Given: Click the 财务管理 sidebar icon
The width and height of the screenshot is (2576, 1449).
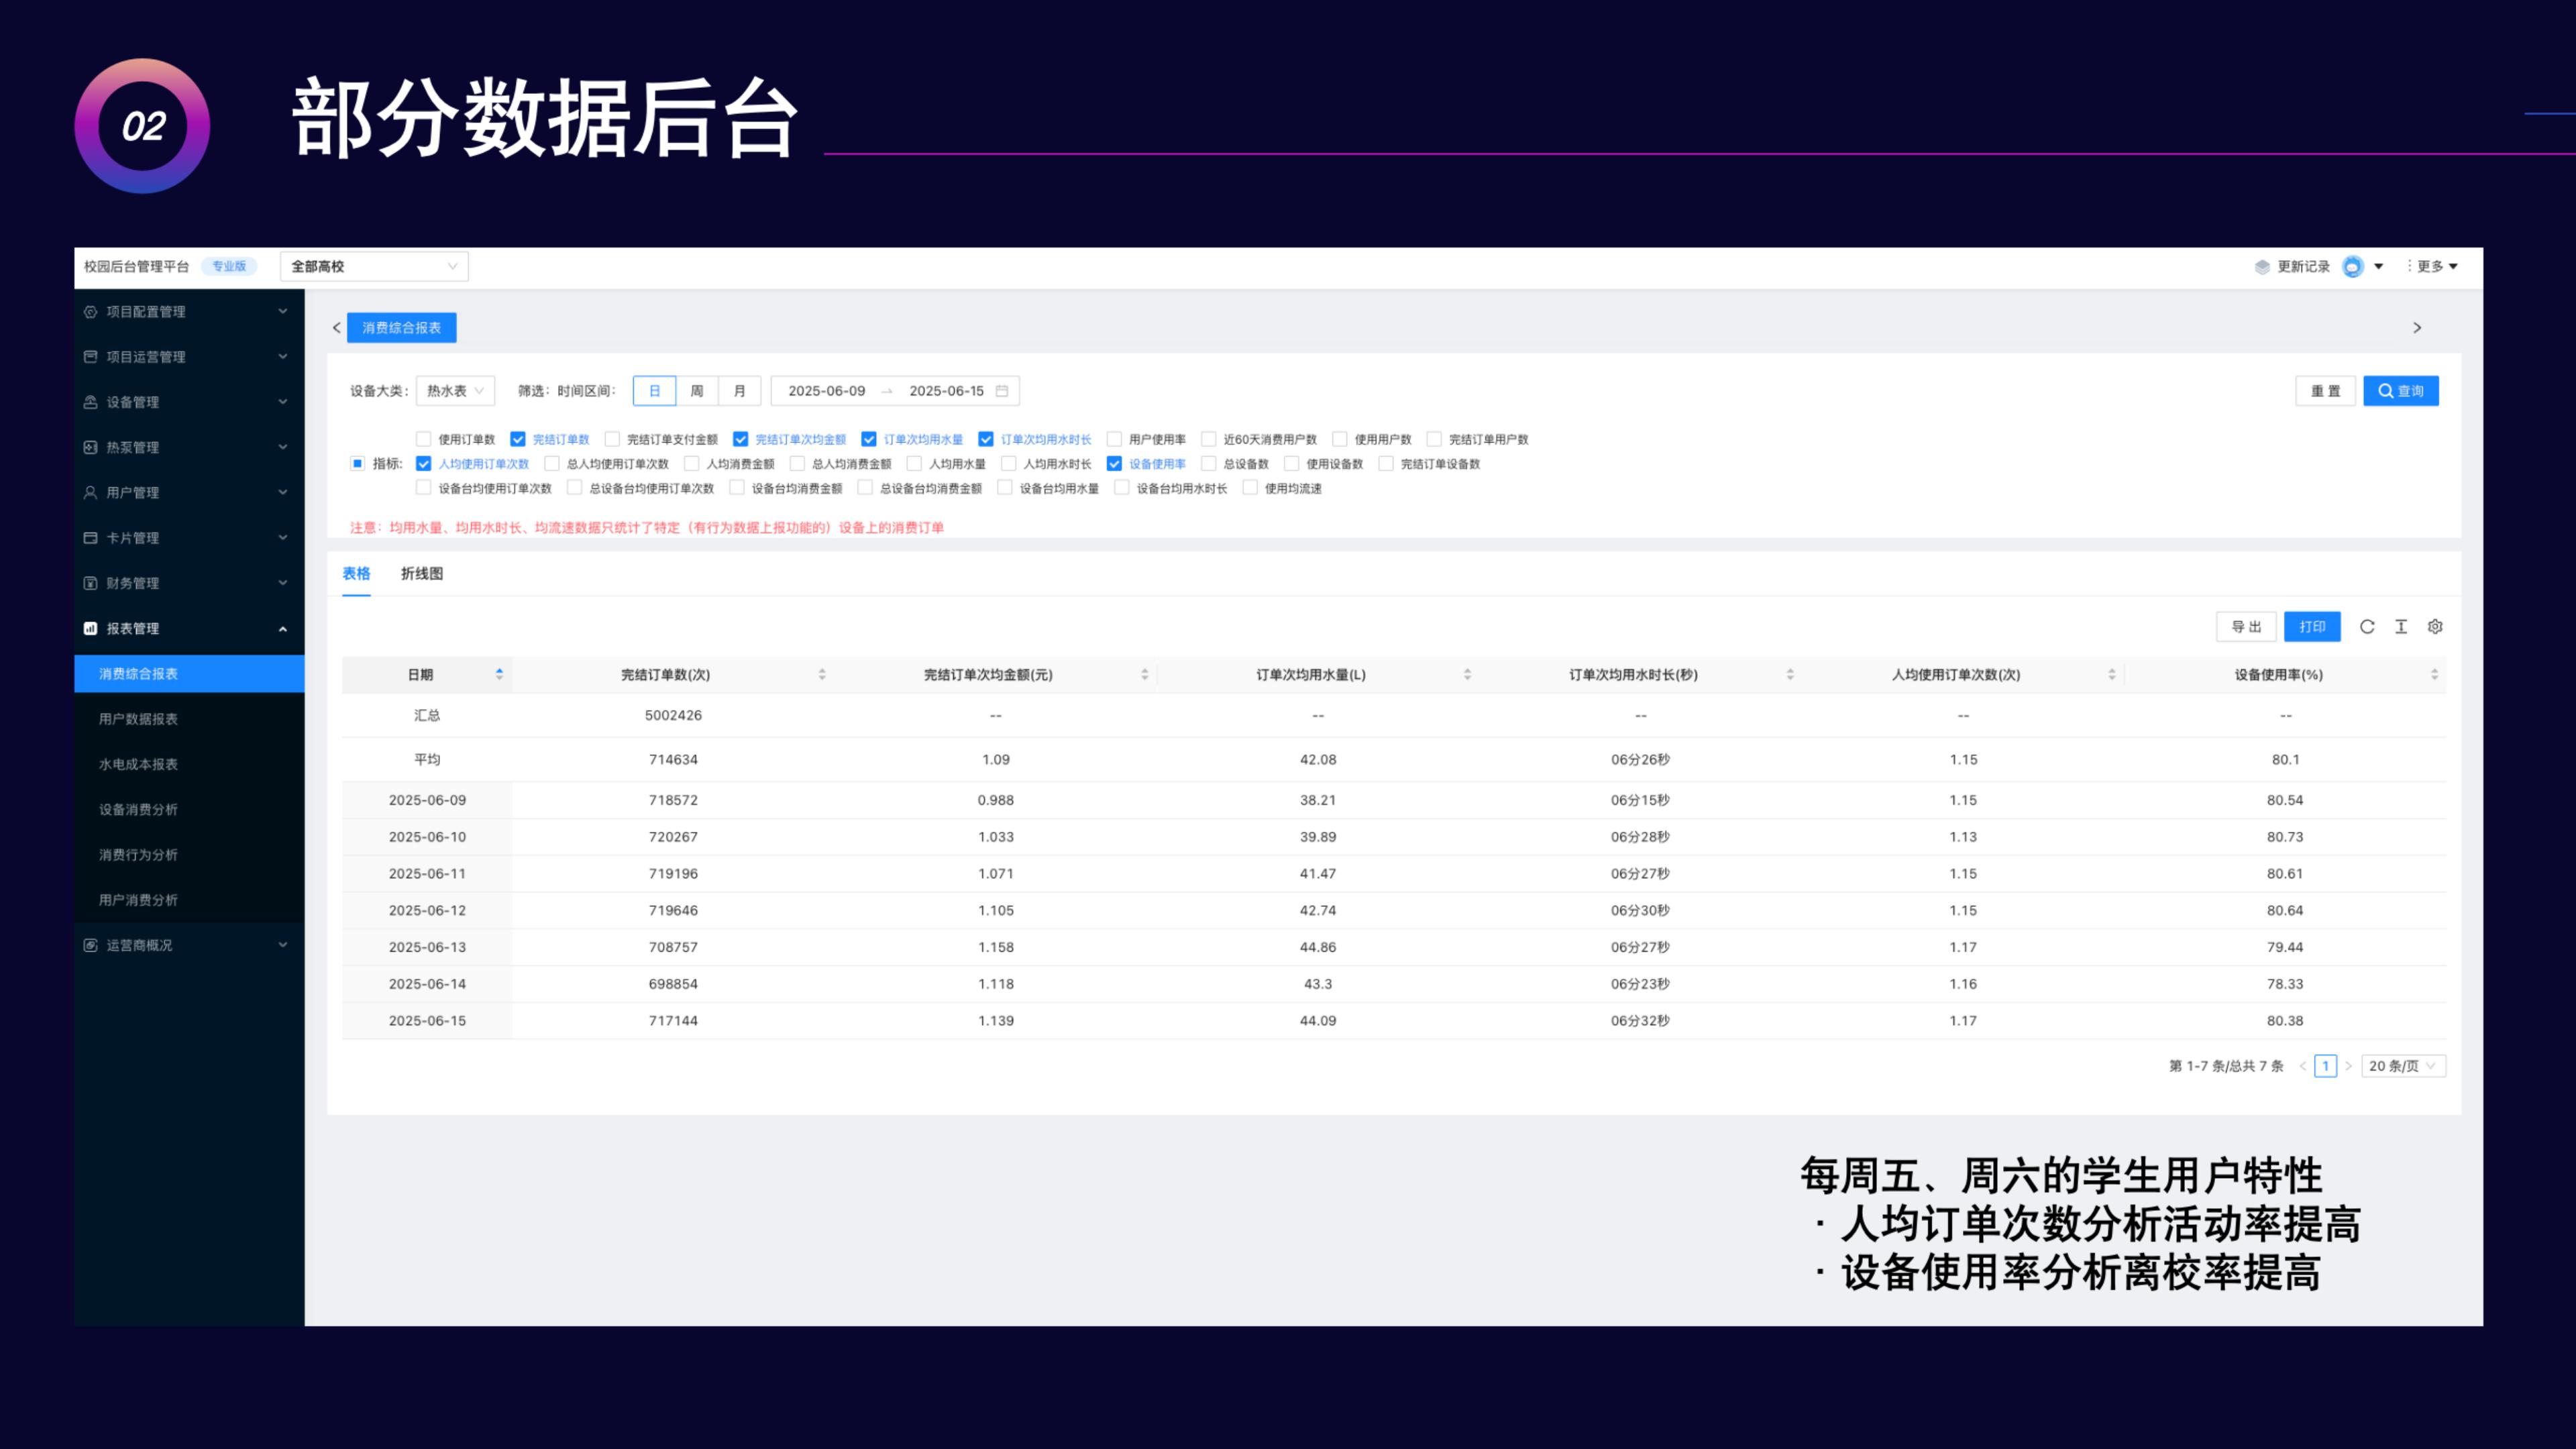Looking at the screenshot, I should [x=90, y=583].
